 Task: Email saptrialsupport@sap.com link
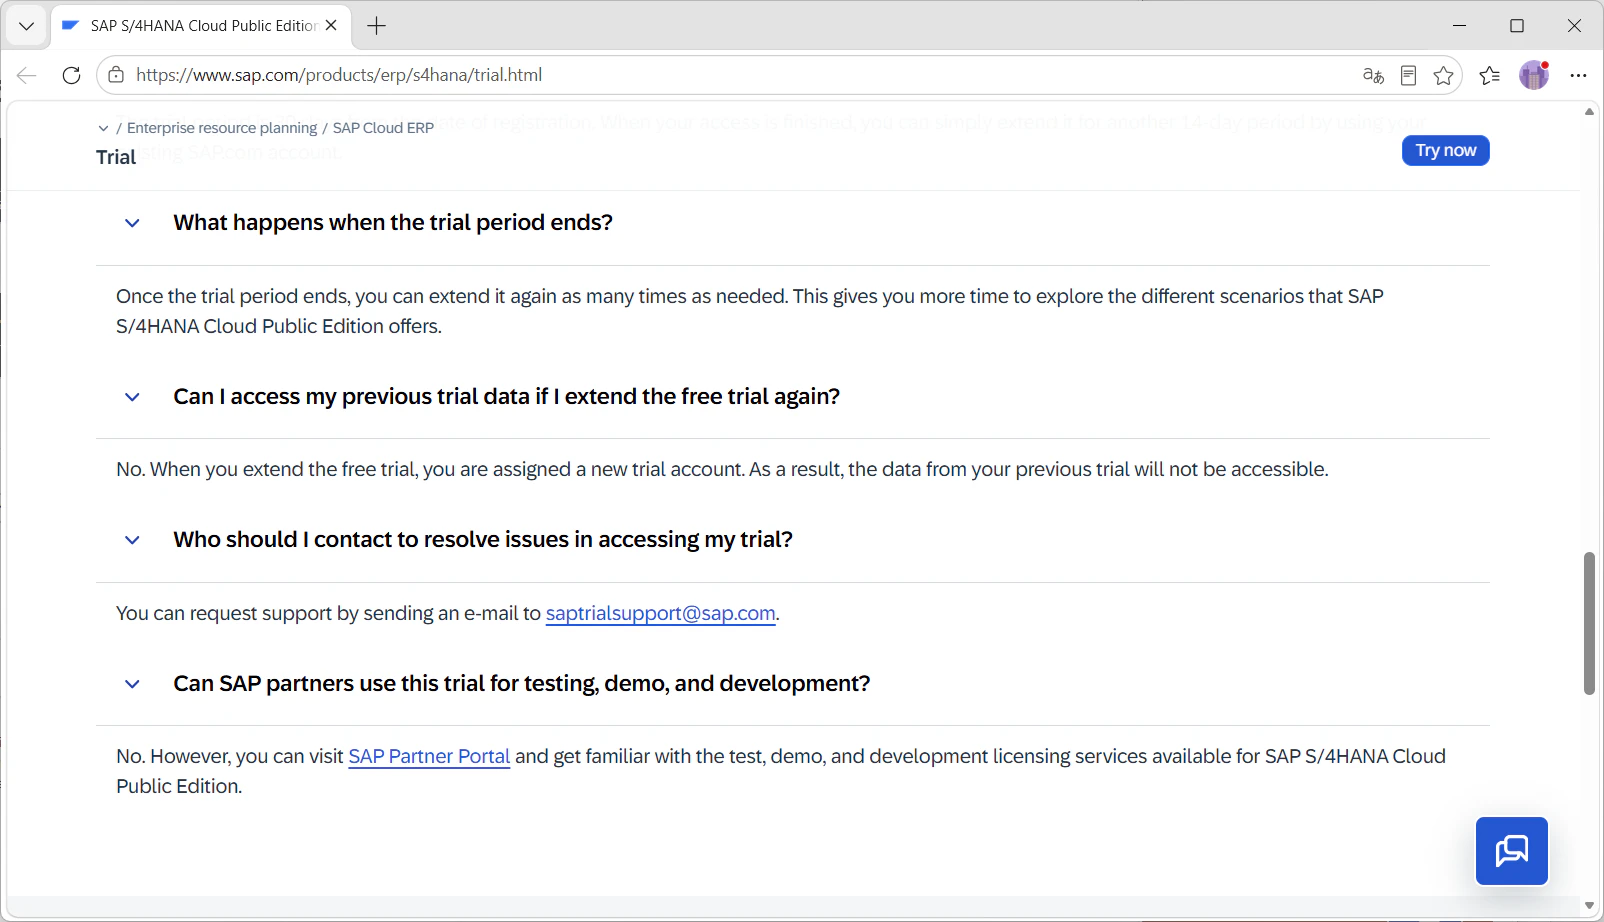click(660, 613)
